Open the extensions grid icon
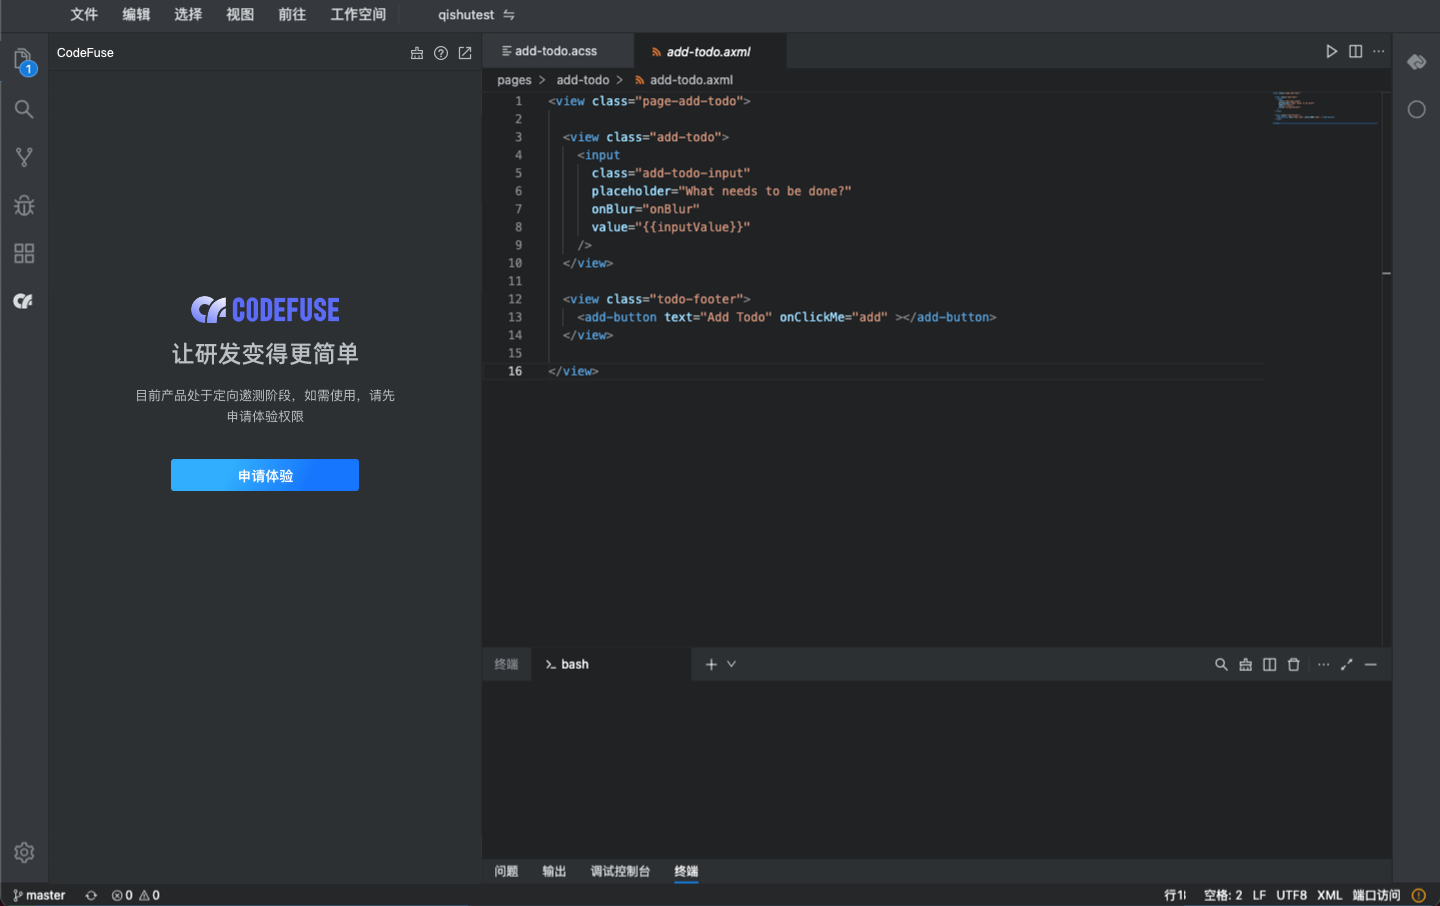Screen dimensions: 1440x906 click(x=24, y=253)
